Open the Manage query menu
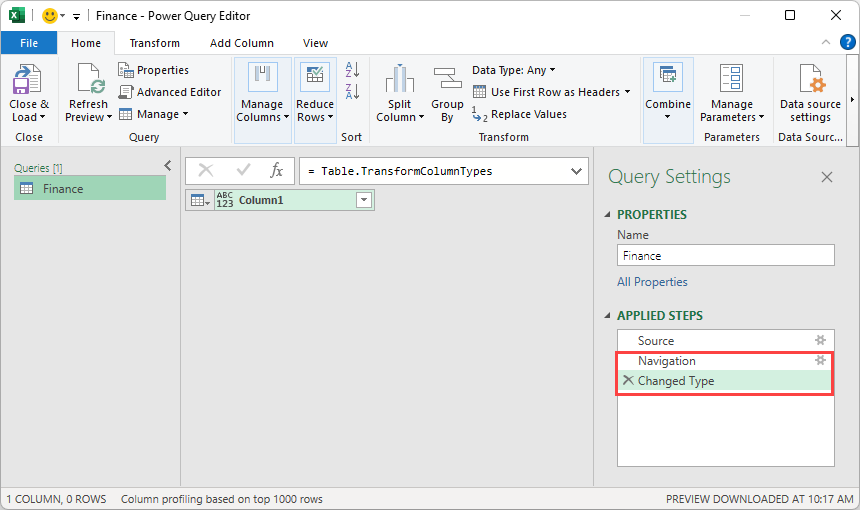Screen dimensions: 860x510 154,114
